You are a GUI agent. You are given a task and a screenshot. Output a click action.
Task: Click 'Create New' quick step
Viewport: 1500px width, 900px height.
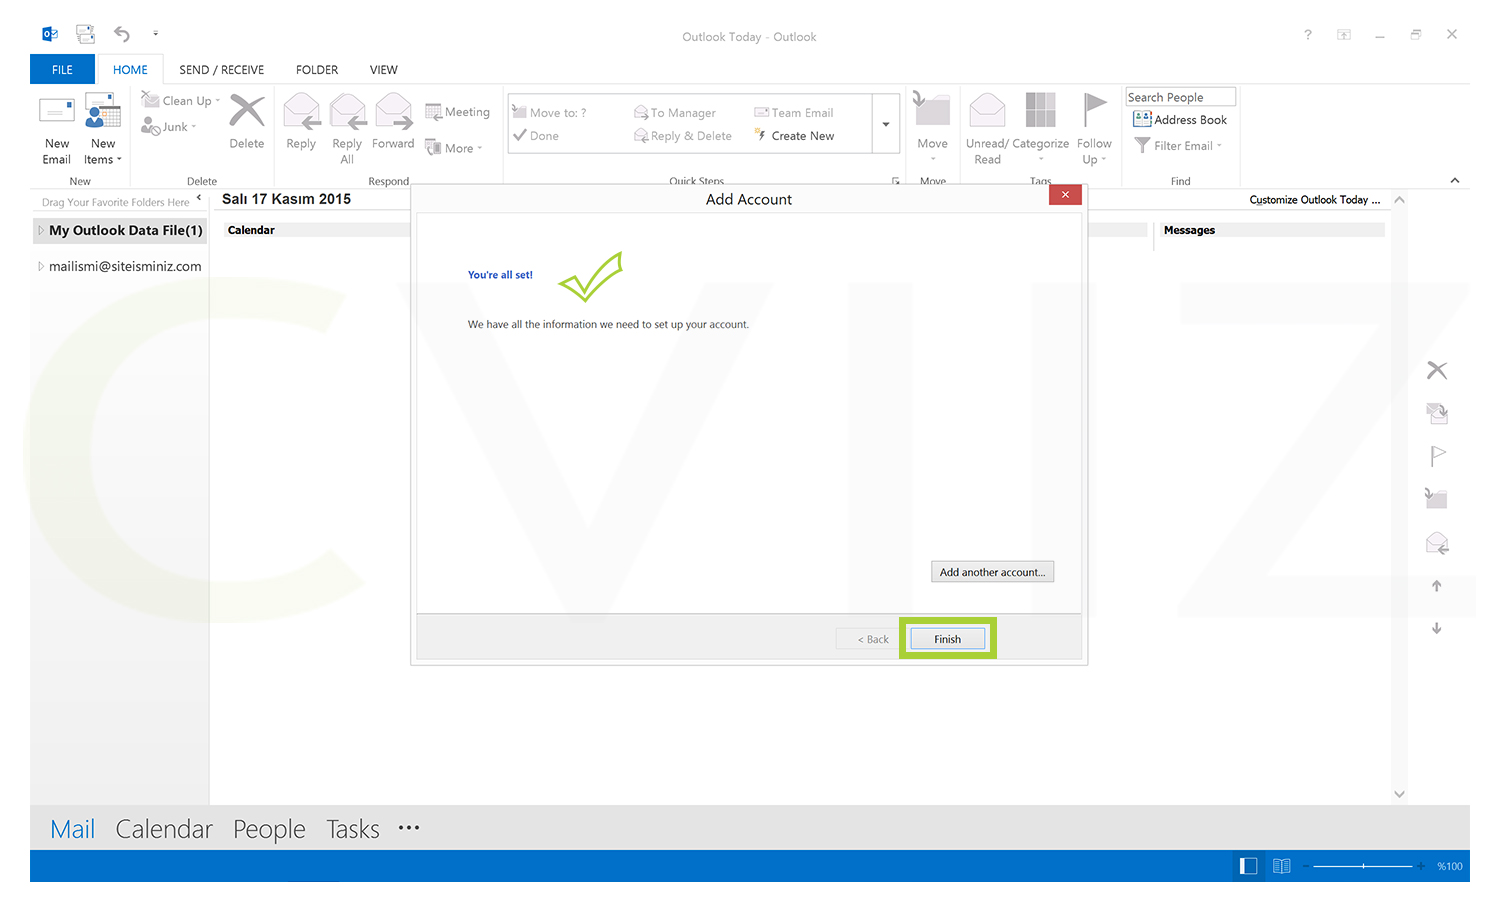tap(794, 135)
